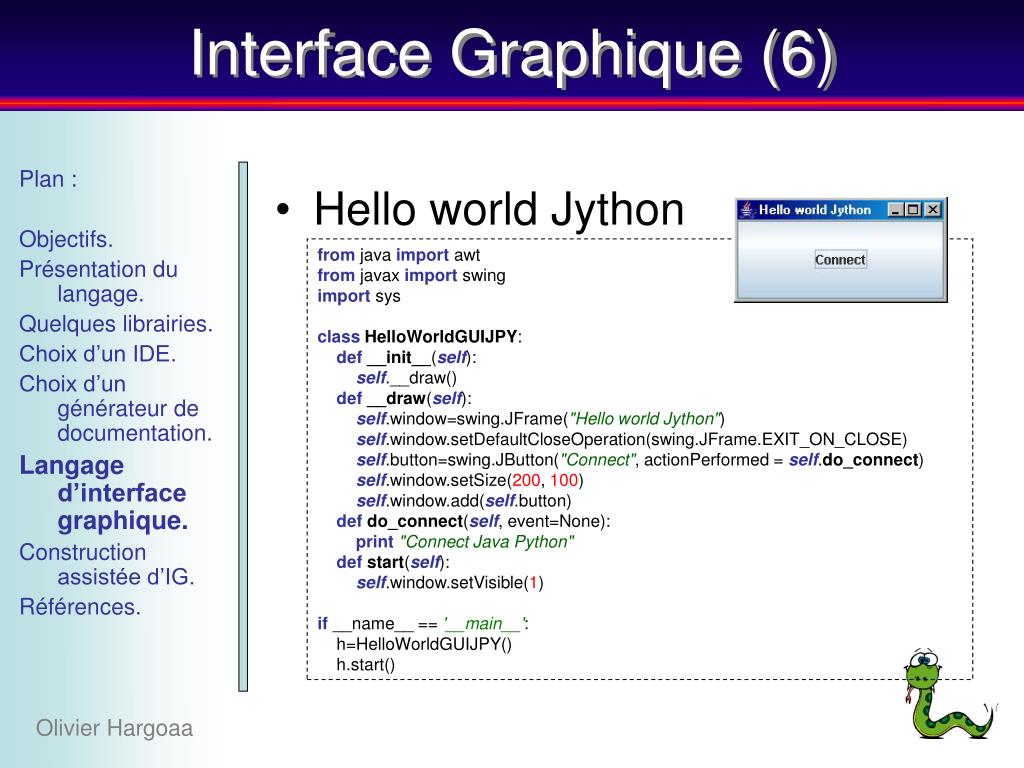Click the Interface Graphique (6) slide title
Viewport: 1024px width, 768px height.
point(513,55)
